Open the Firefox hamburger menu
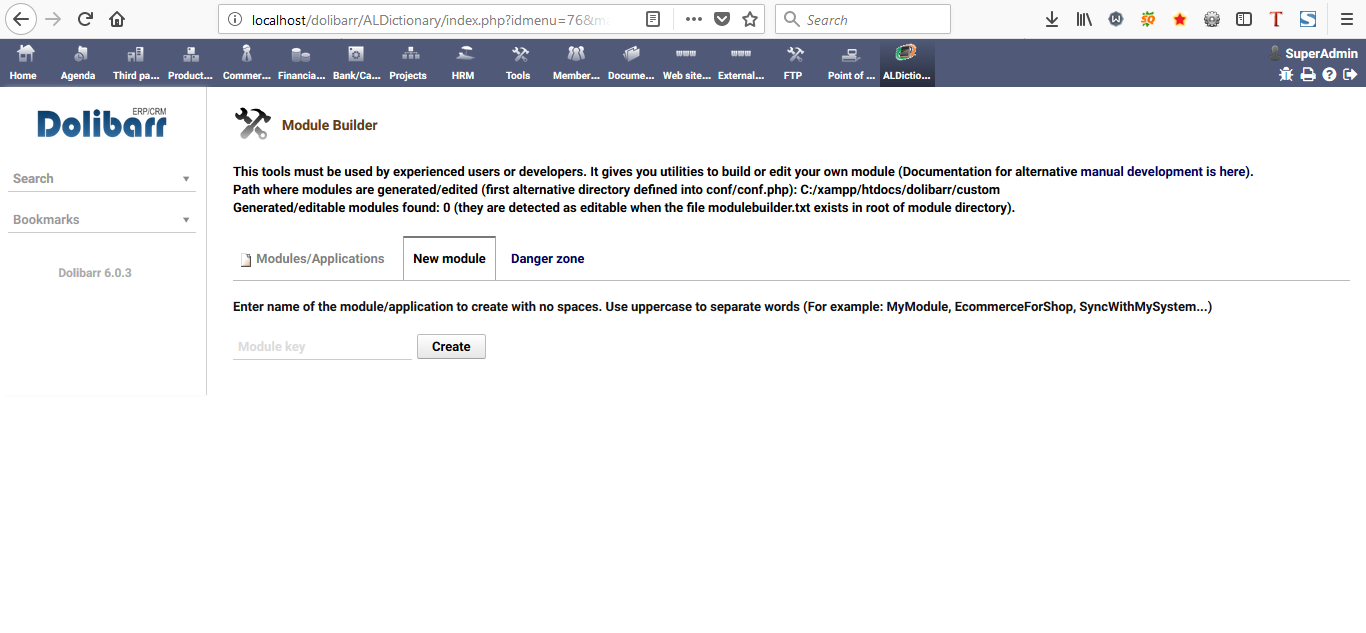Viewport: 1366px width, 633px height. click(1347, 19)
